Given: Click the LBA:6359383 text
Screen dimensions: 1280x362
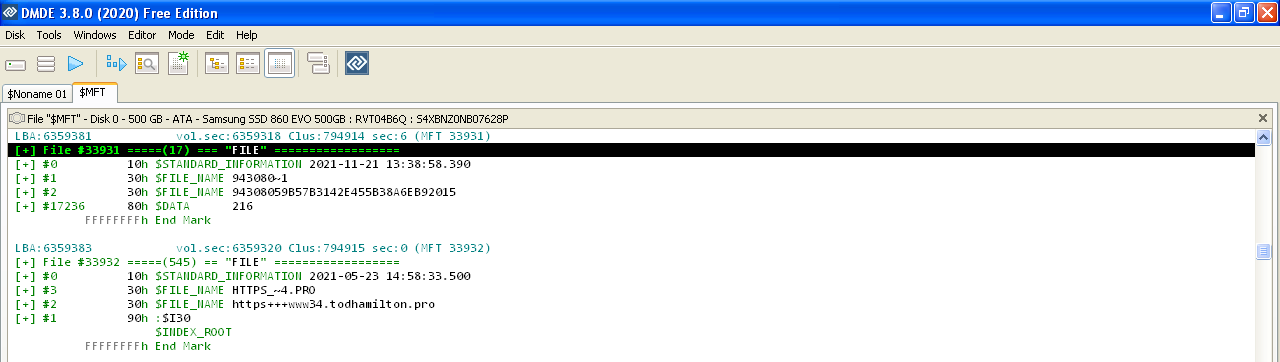Looking at the screenshot, I should tap(53, 248).
